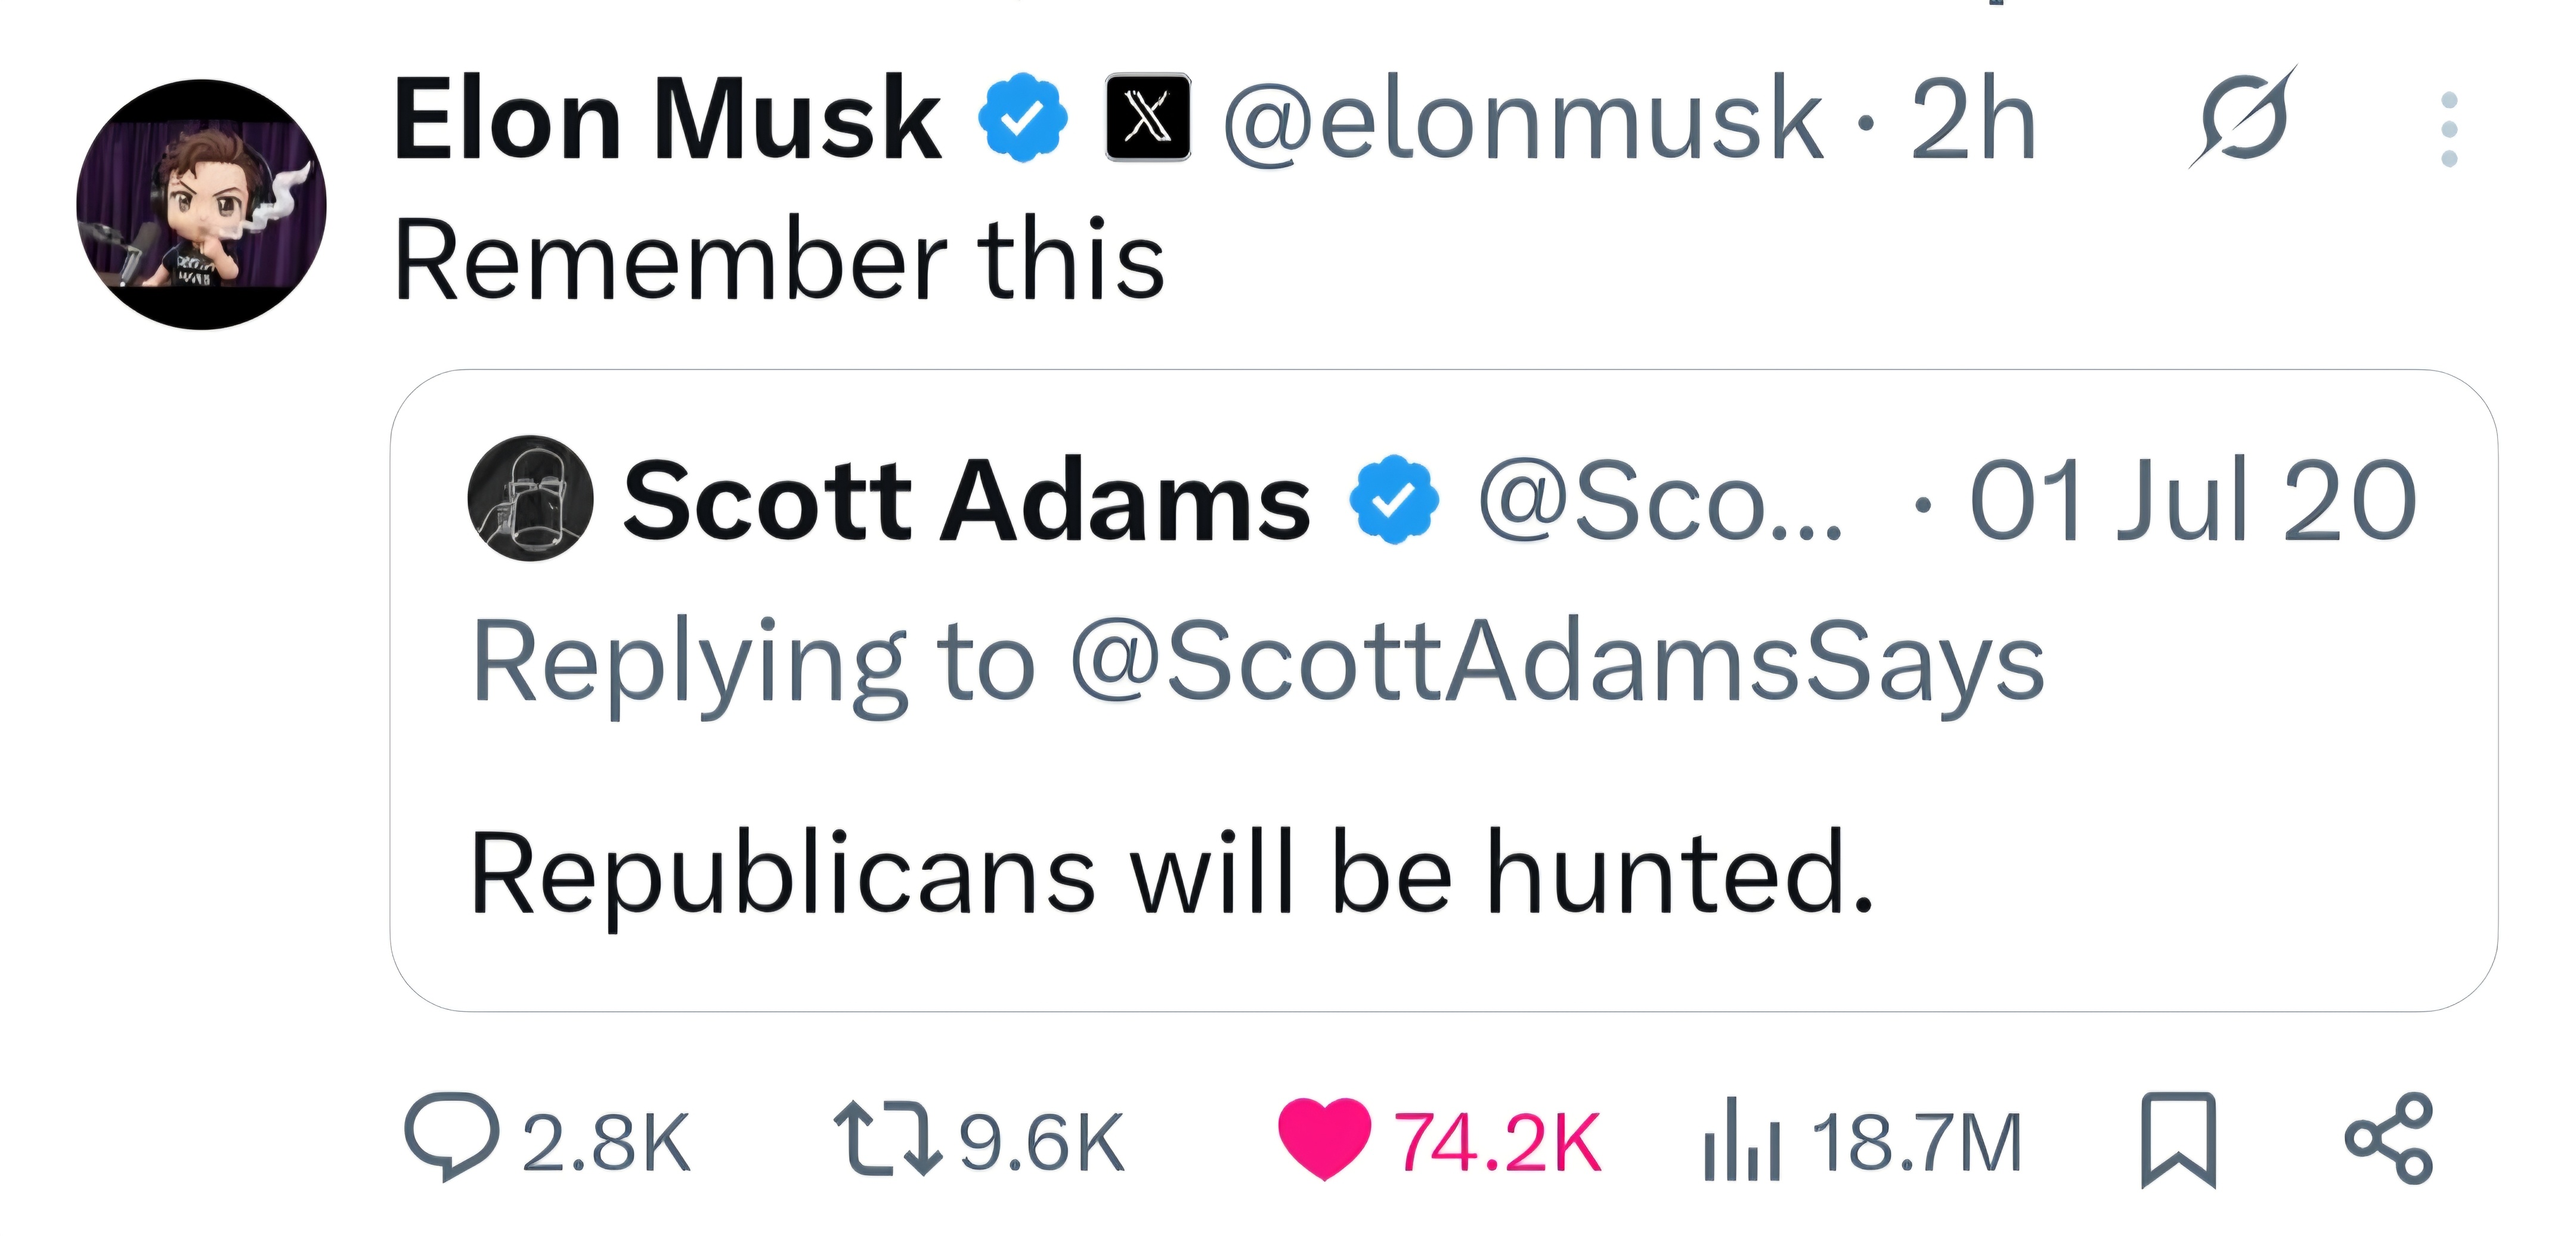The width and height of the screenshot is (2576, 1236).
Task: Repost this tweet via retweet arrows icon
Action: coord(888,1138)
